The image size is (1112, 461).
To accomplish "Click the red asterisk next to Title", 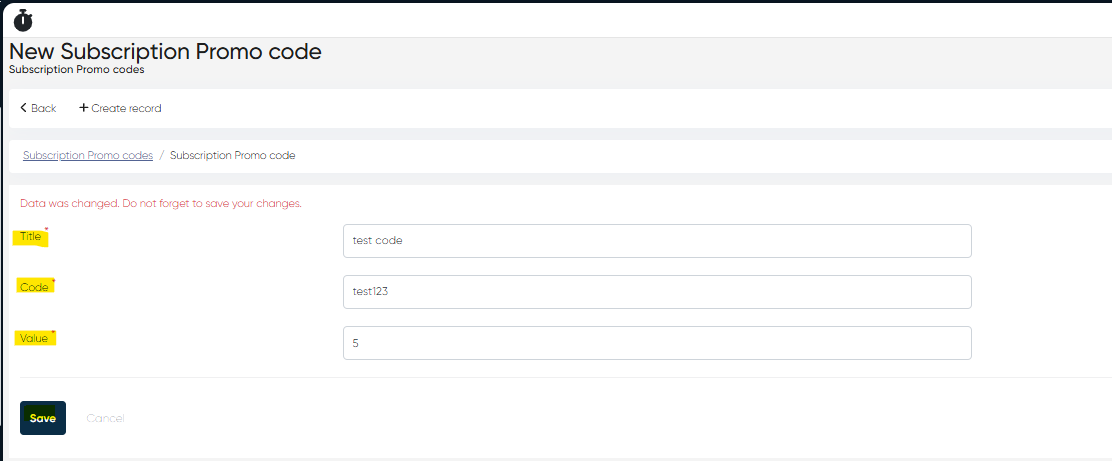I will pos(46,230).
